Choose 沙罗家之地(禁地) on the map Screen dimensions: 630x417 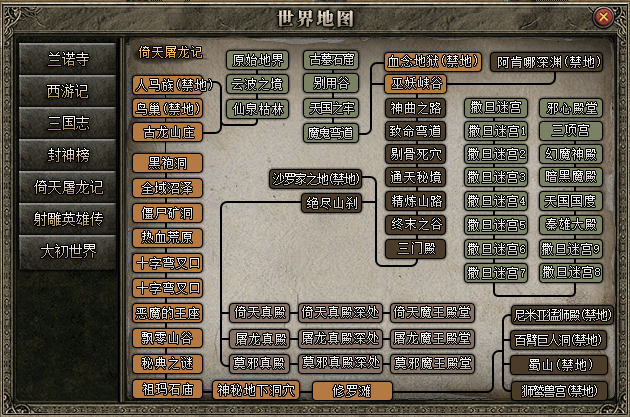tap(316, 179)
